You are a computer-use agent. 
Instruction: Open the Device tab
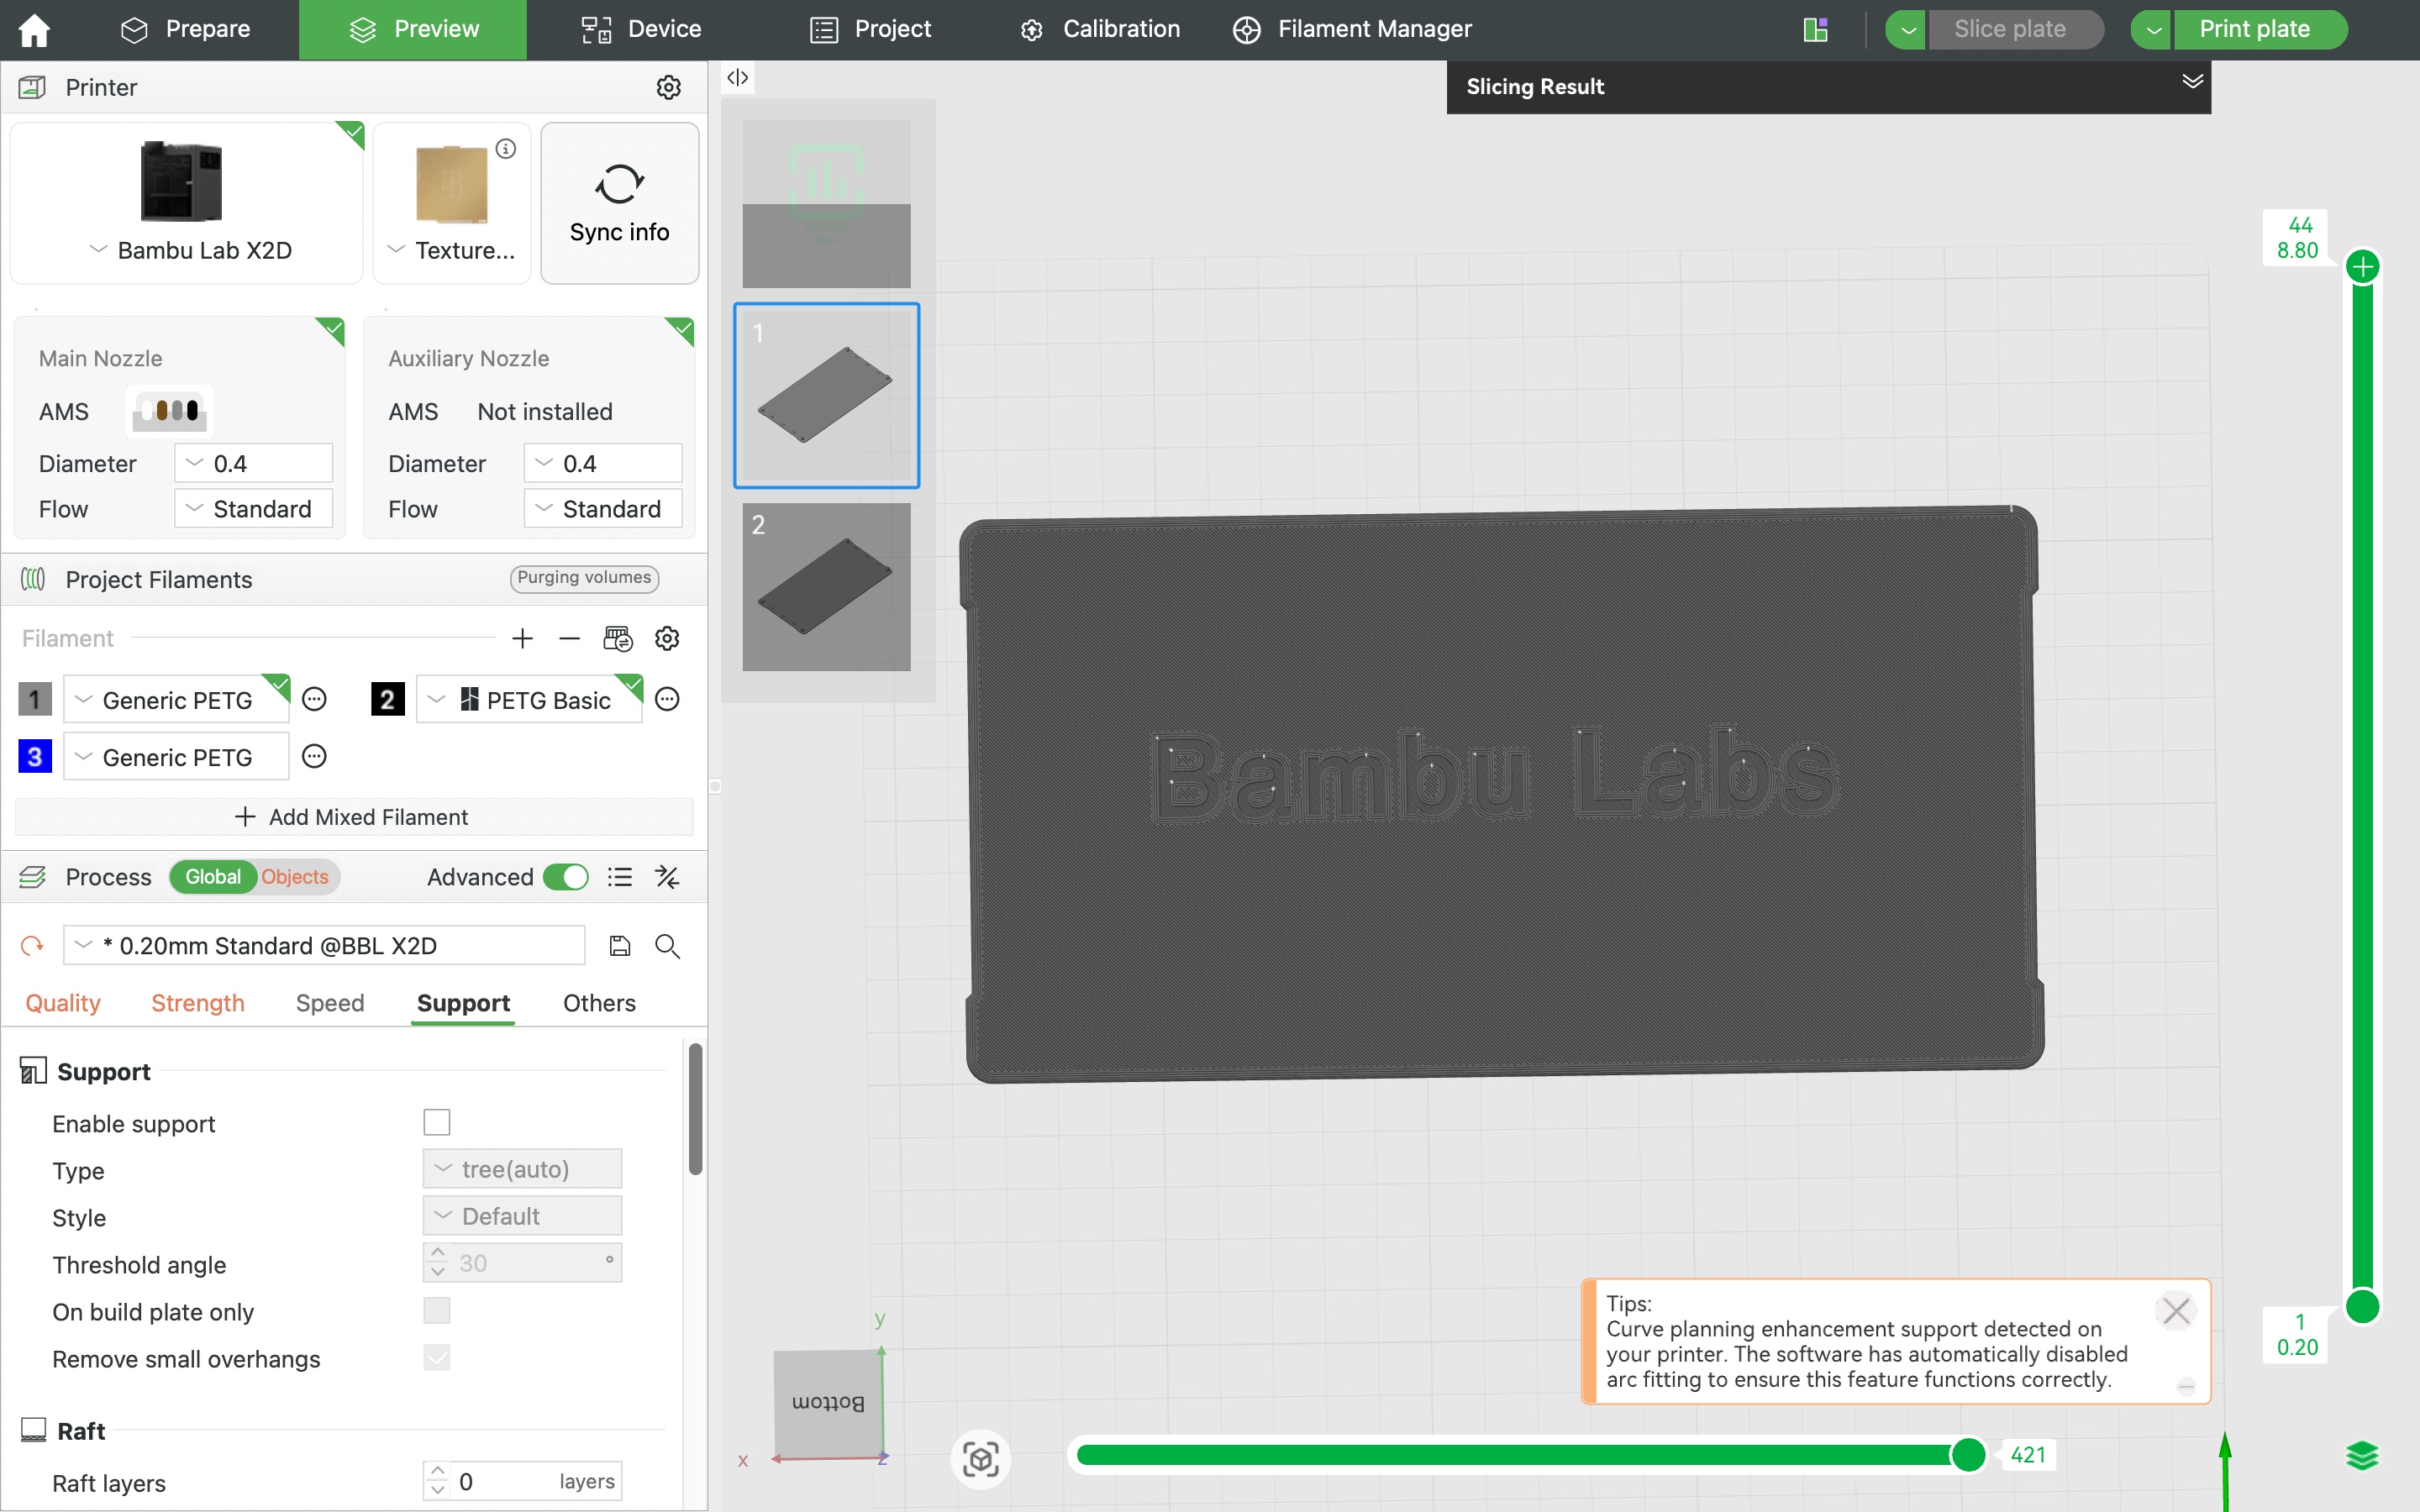pyautogui.click(x=641, y=29)
